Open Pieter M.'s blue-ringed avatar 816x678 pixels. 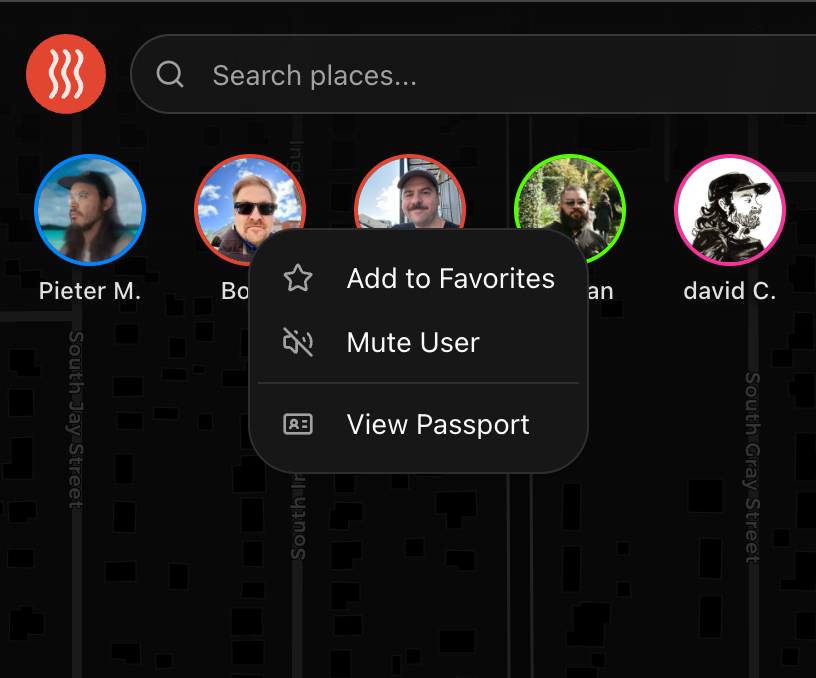coord(90,209)
